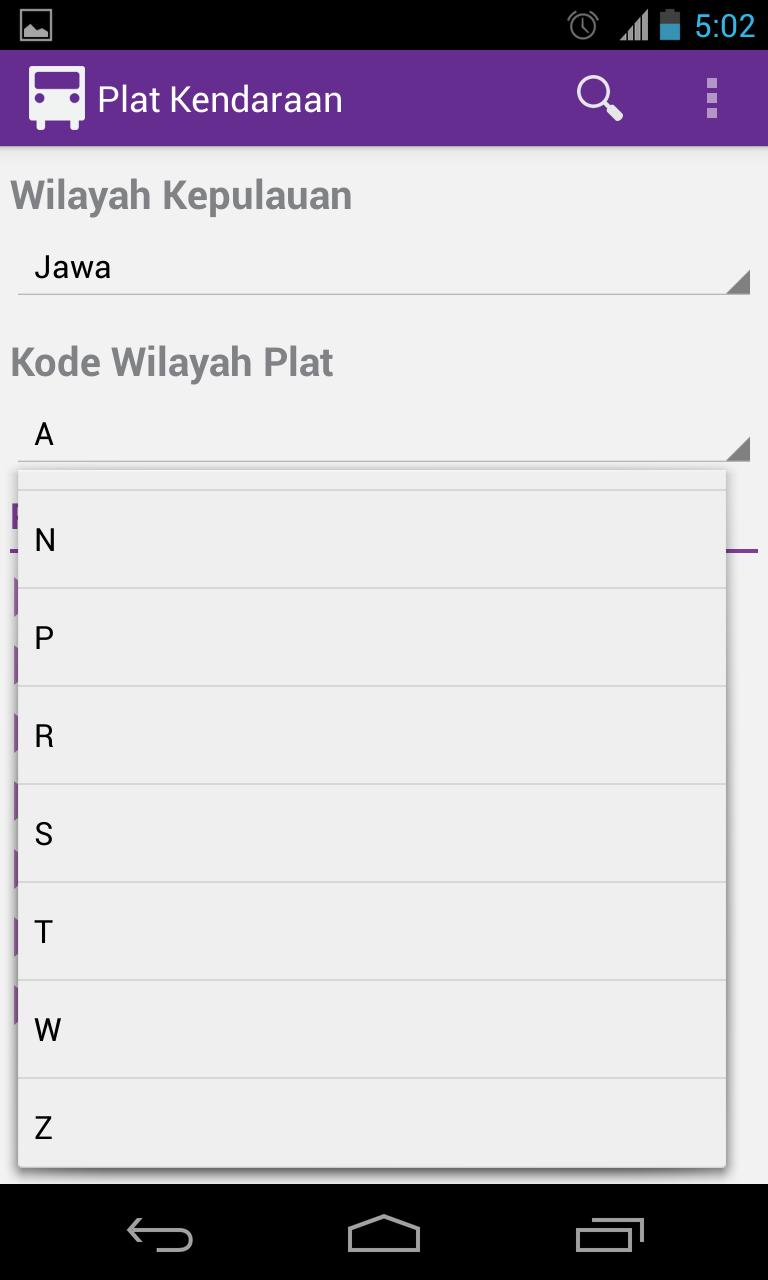Select letter T from the list
Screen dimensions: 768x1280
tap(371, 930)
